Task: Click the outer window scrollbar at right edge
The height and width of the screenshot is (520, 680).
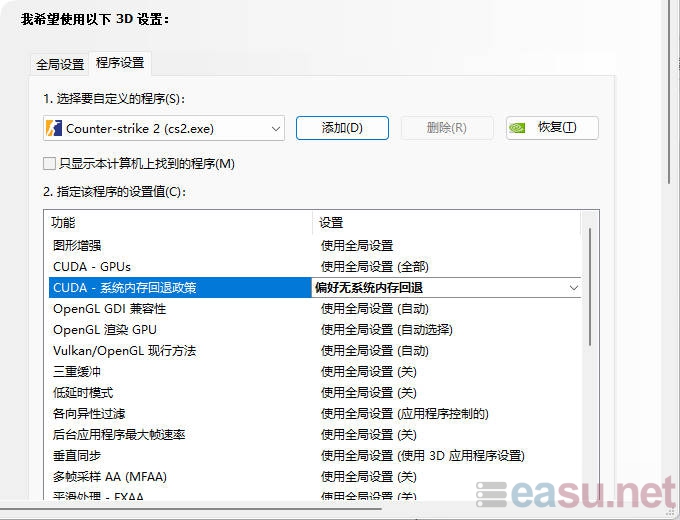Action: pyautogui.click(x=670, y=93)
